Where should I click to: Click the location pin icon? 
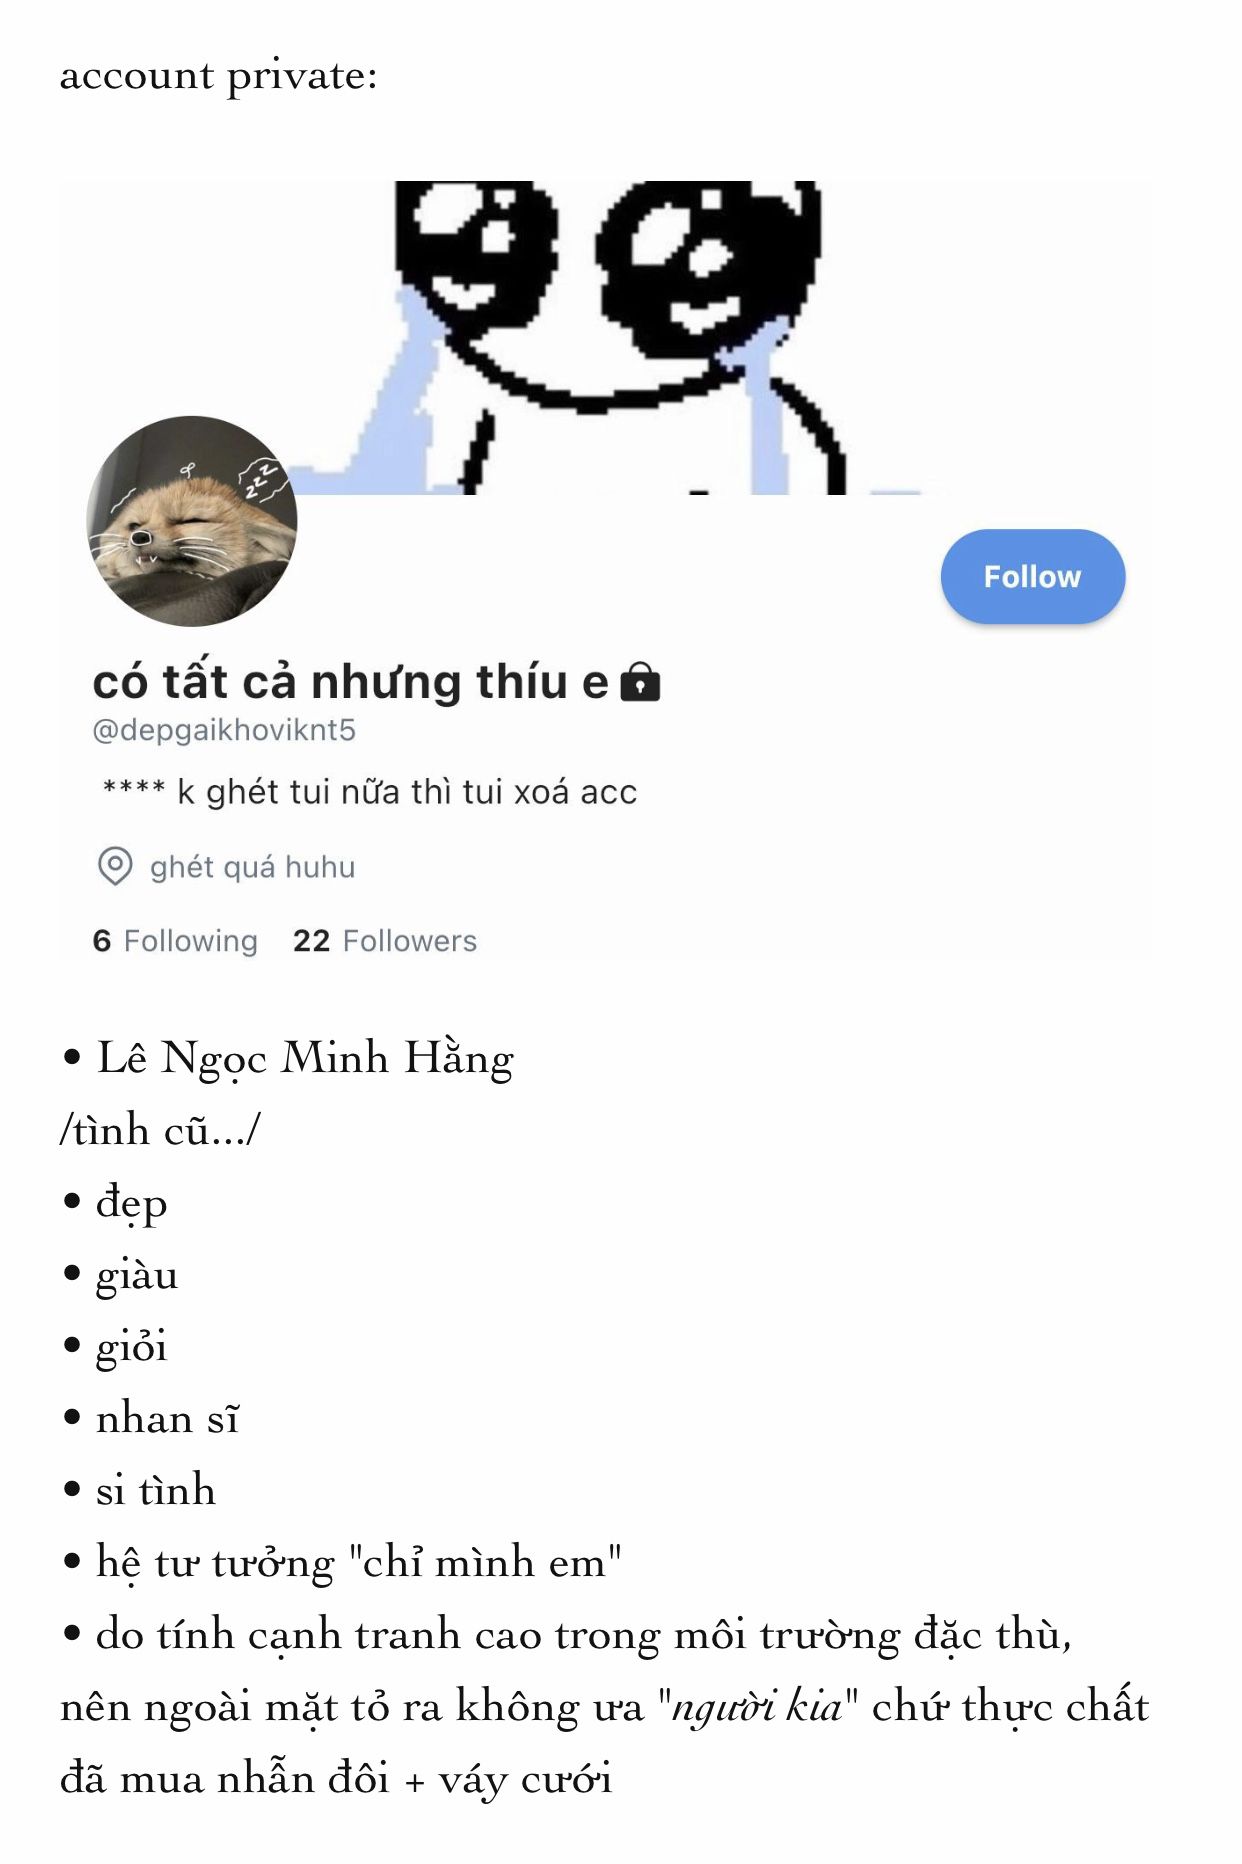click(115, 867)
